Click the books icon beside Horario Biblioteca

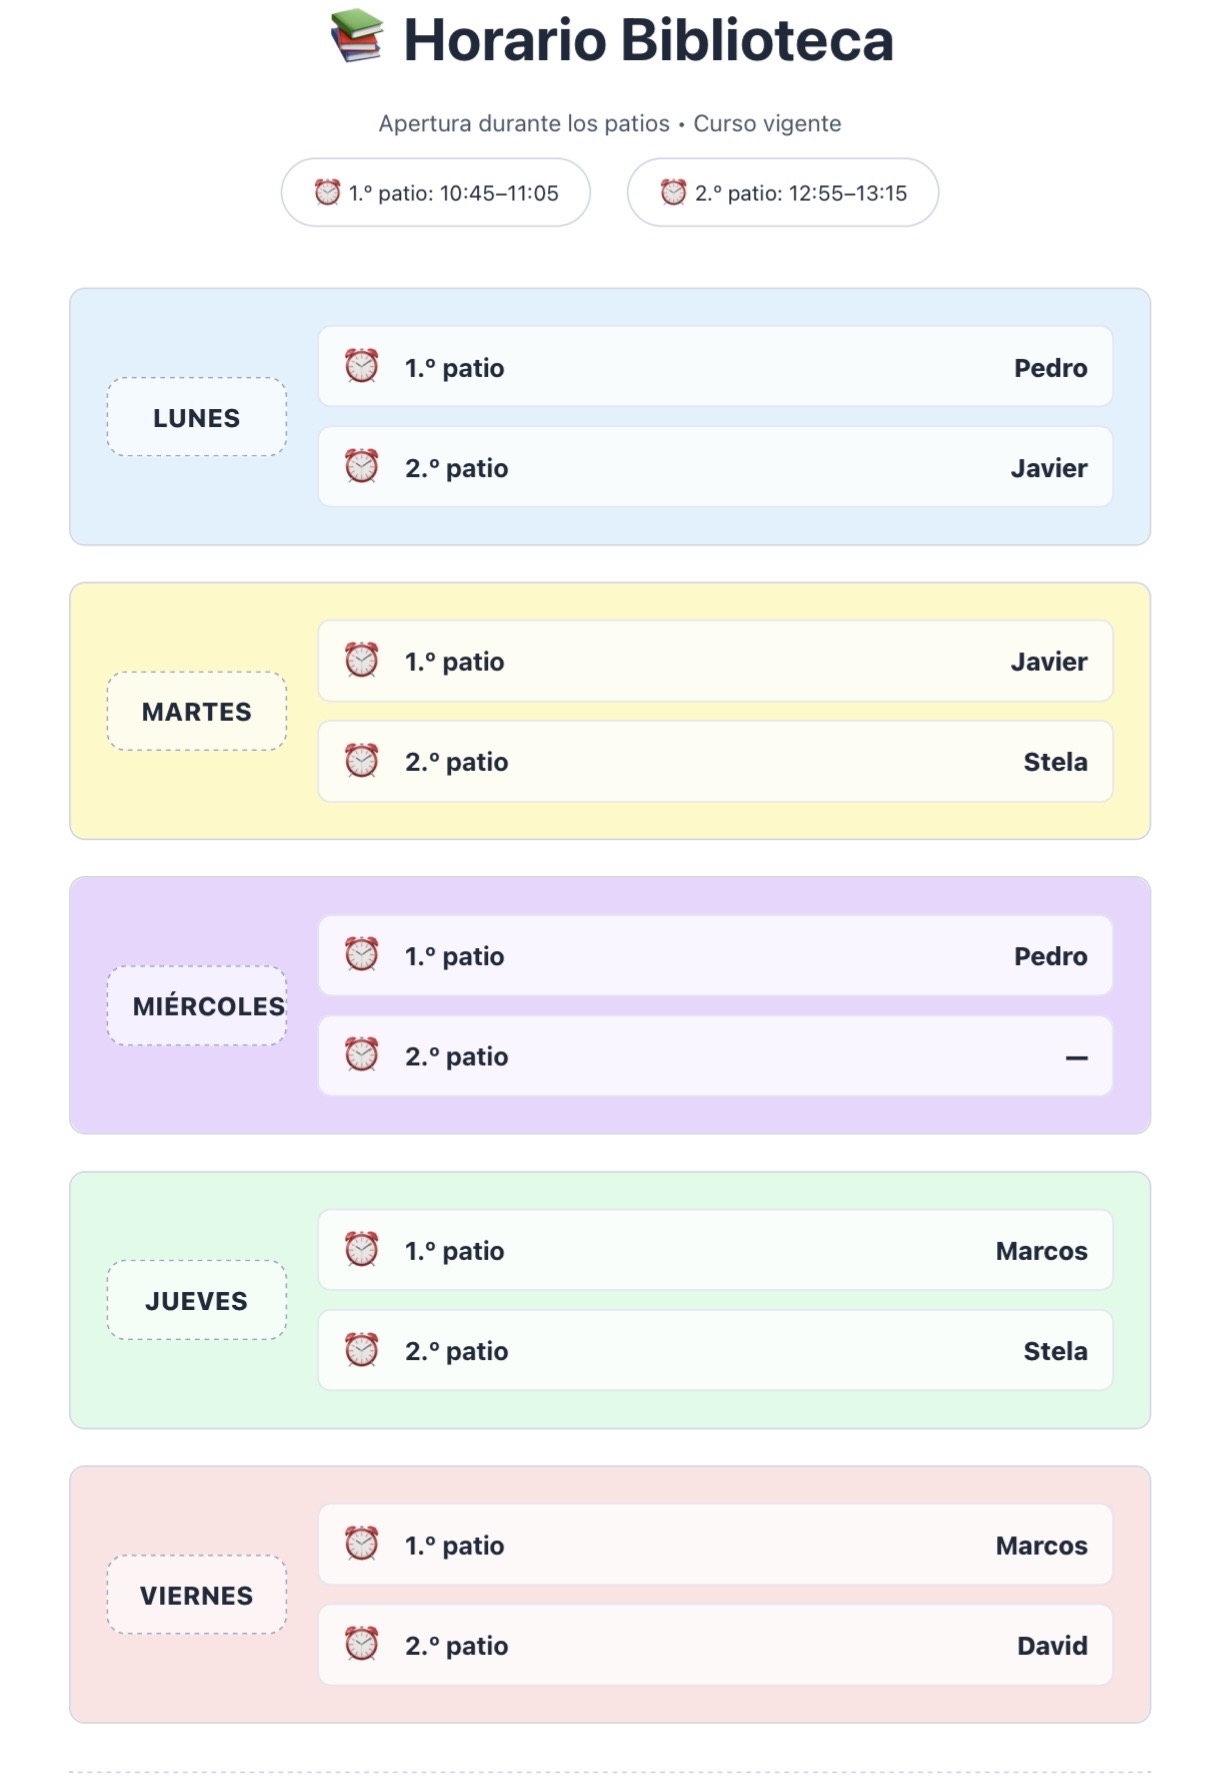(357, 37)
